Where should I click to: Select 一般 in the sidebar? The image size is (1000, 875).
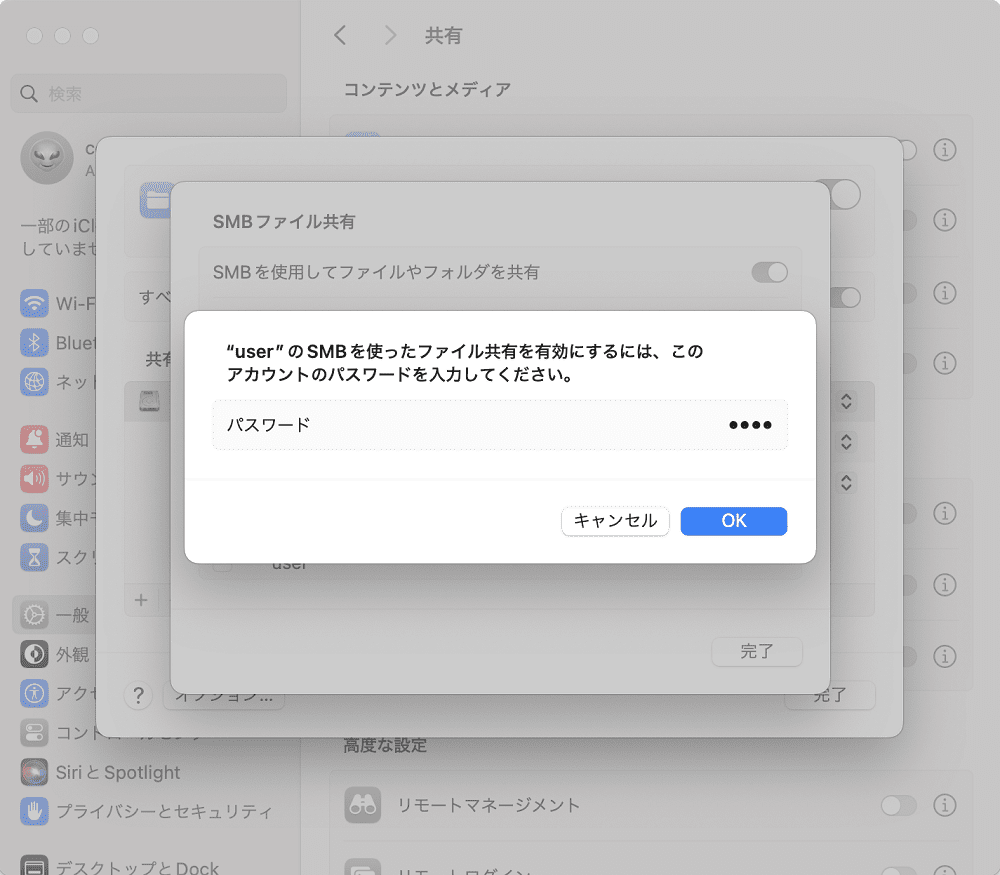click(x=55, y=615)
